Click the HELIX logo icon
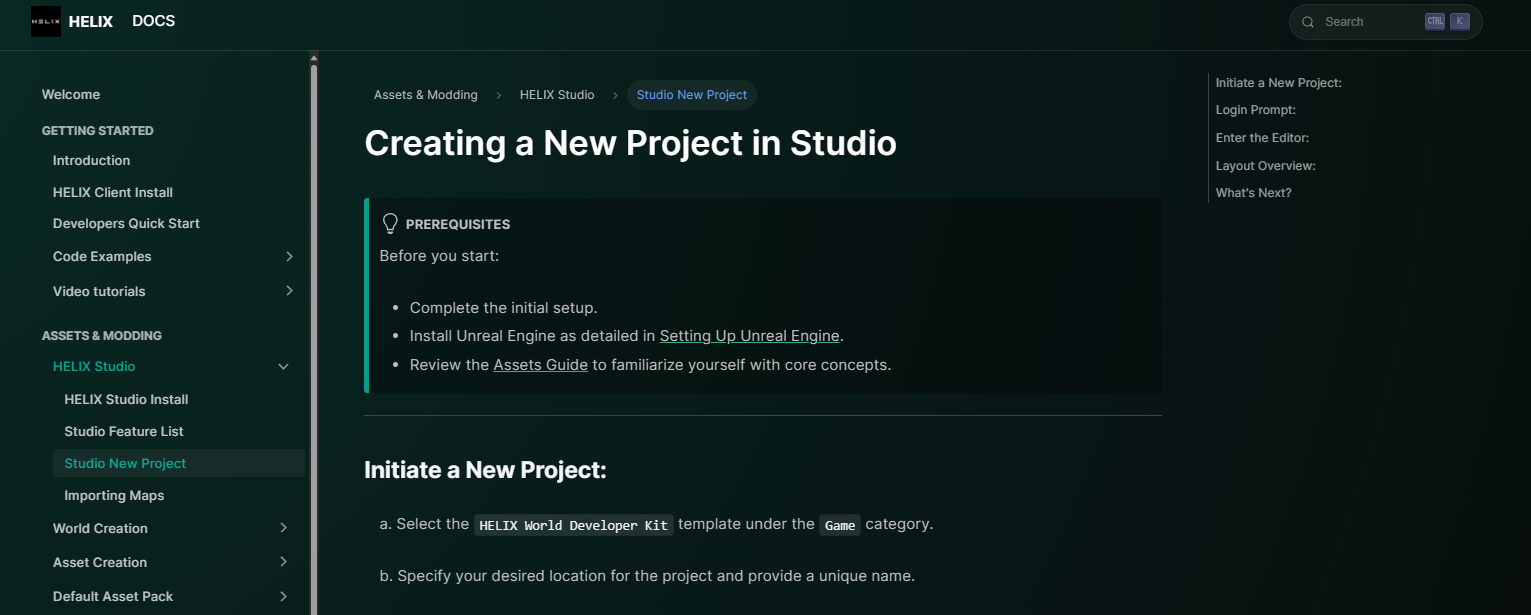The height and width of the screenshot is (615, 1531). click(x=46, y=21)
